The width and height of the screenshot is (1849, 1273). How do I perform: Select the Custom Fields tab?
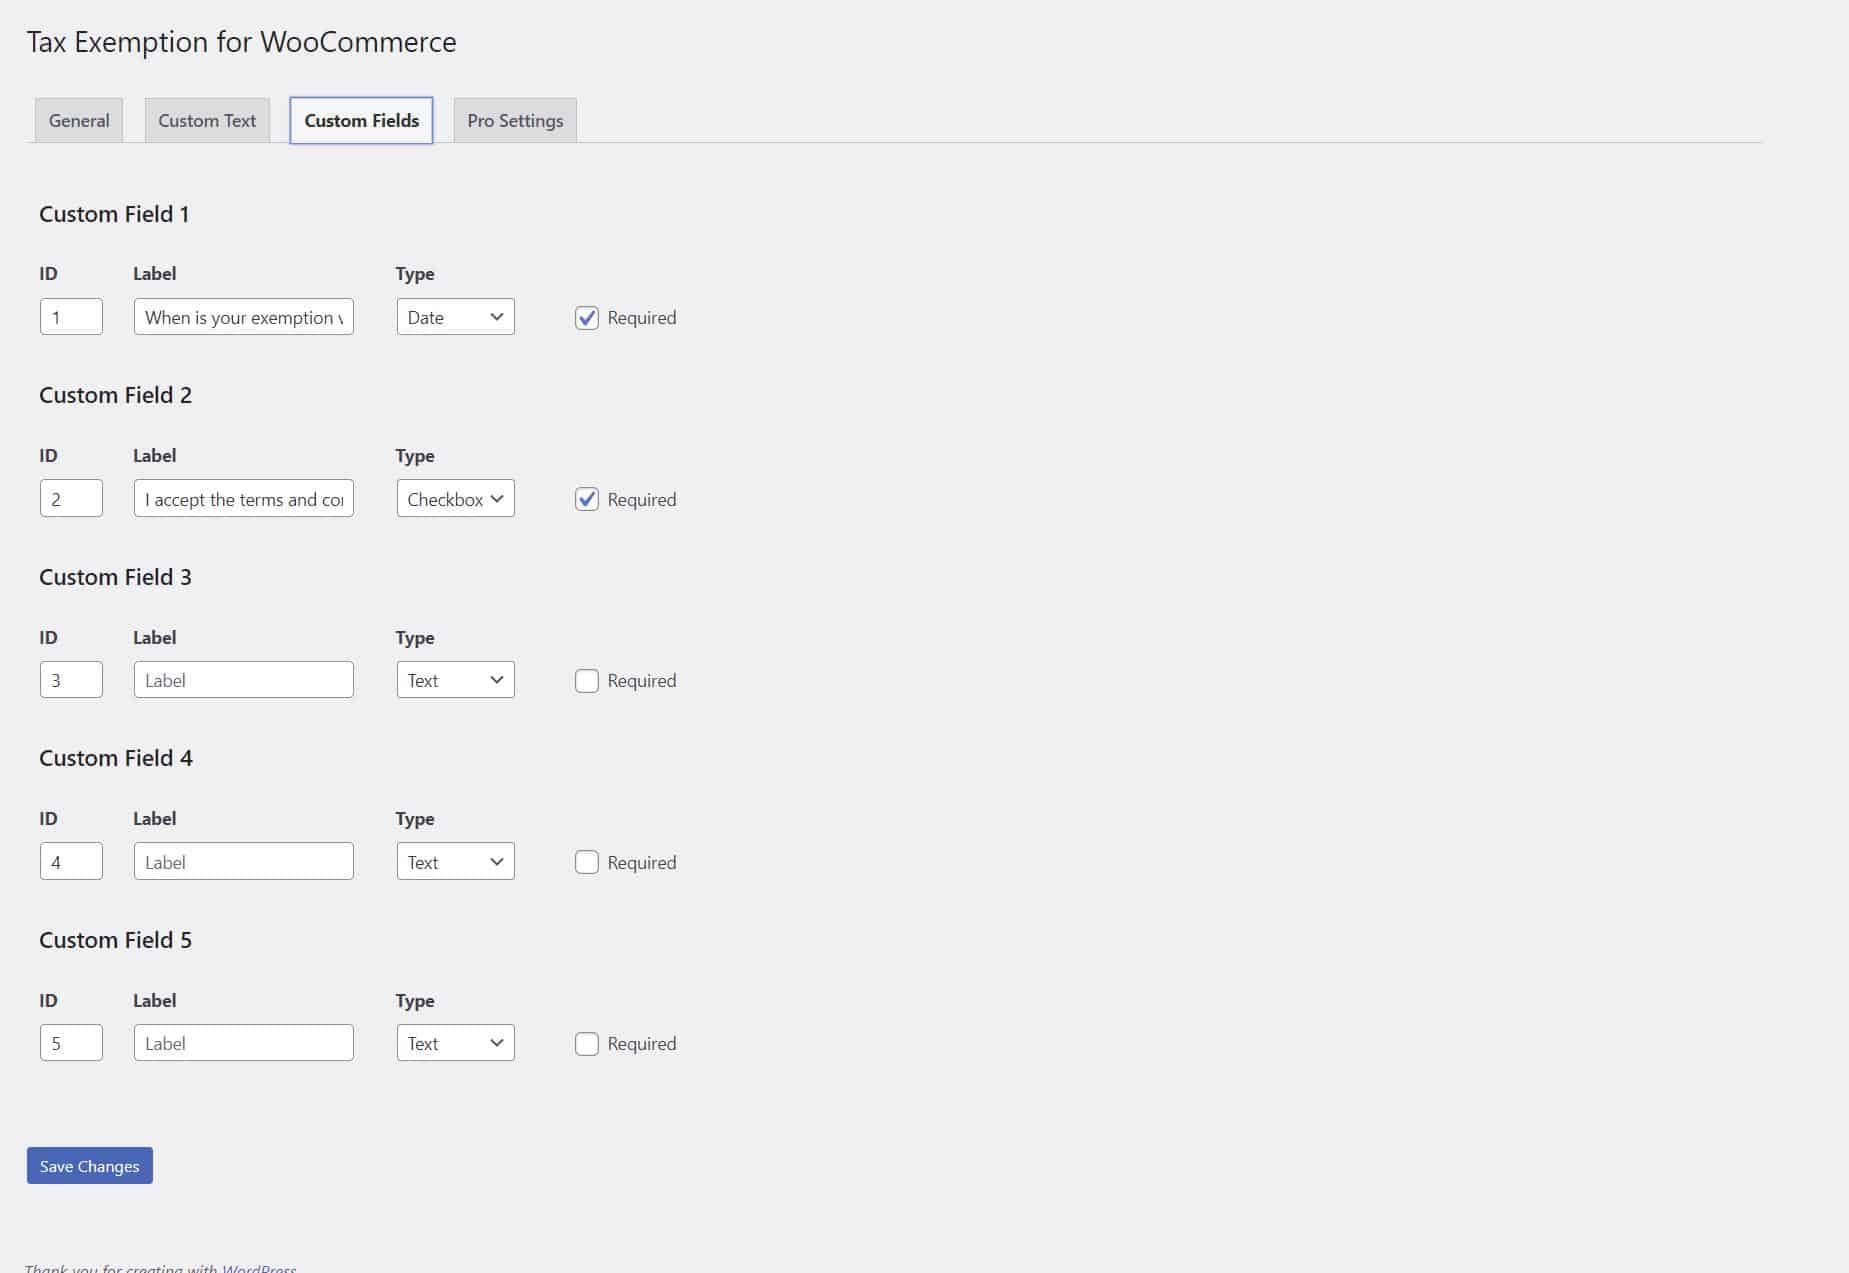[361, 120]
